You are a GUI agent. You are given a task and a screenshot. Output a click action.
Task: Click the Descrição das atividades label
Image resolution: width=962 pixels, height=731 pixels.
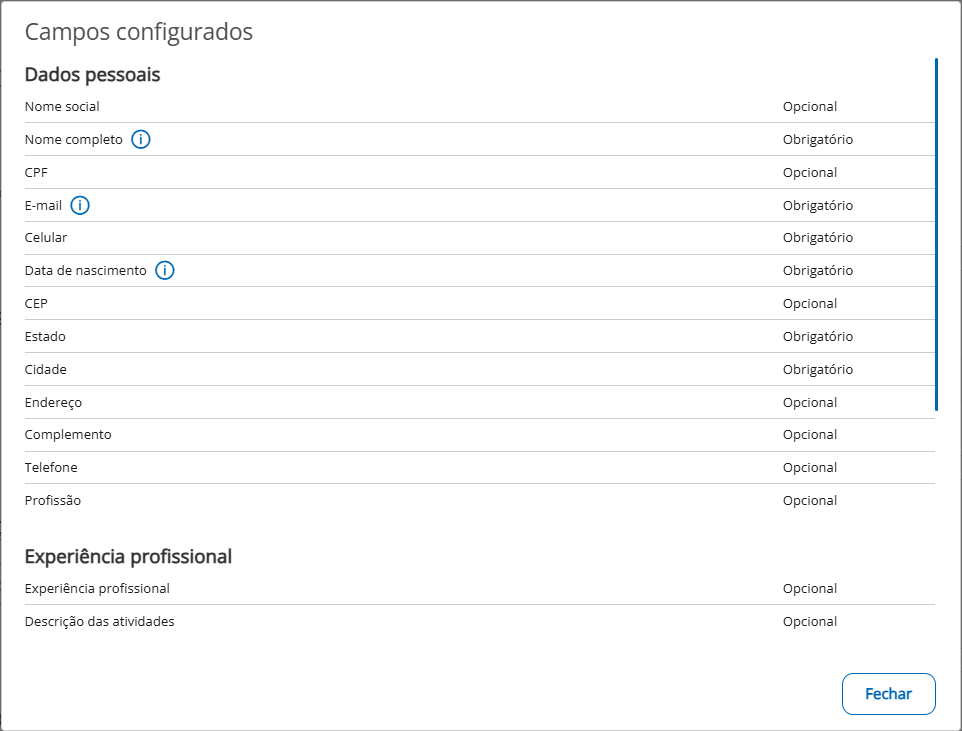point(100,622)
